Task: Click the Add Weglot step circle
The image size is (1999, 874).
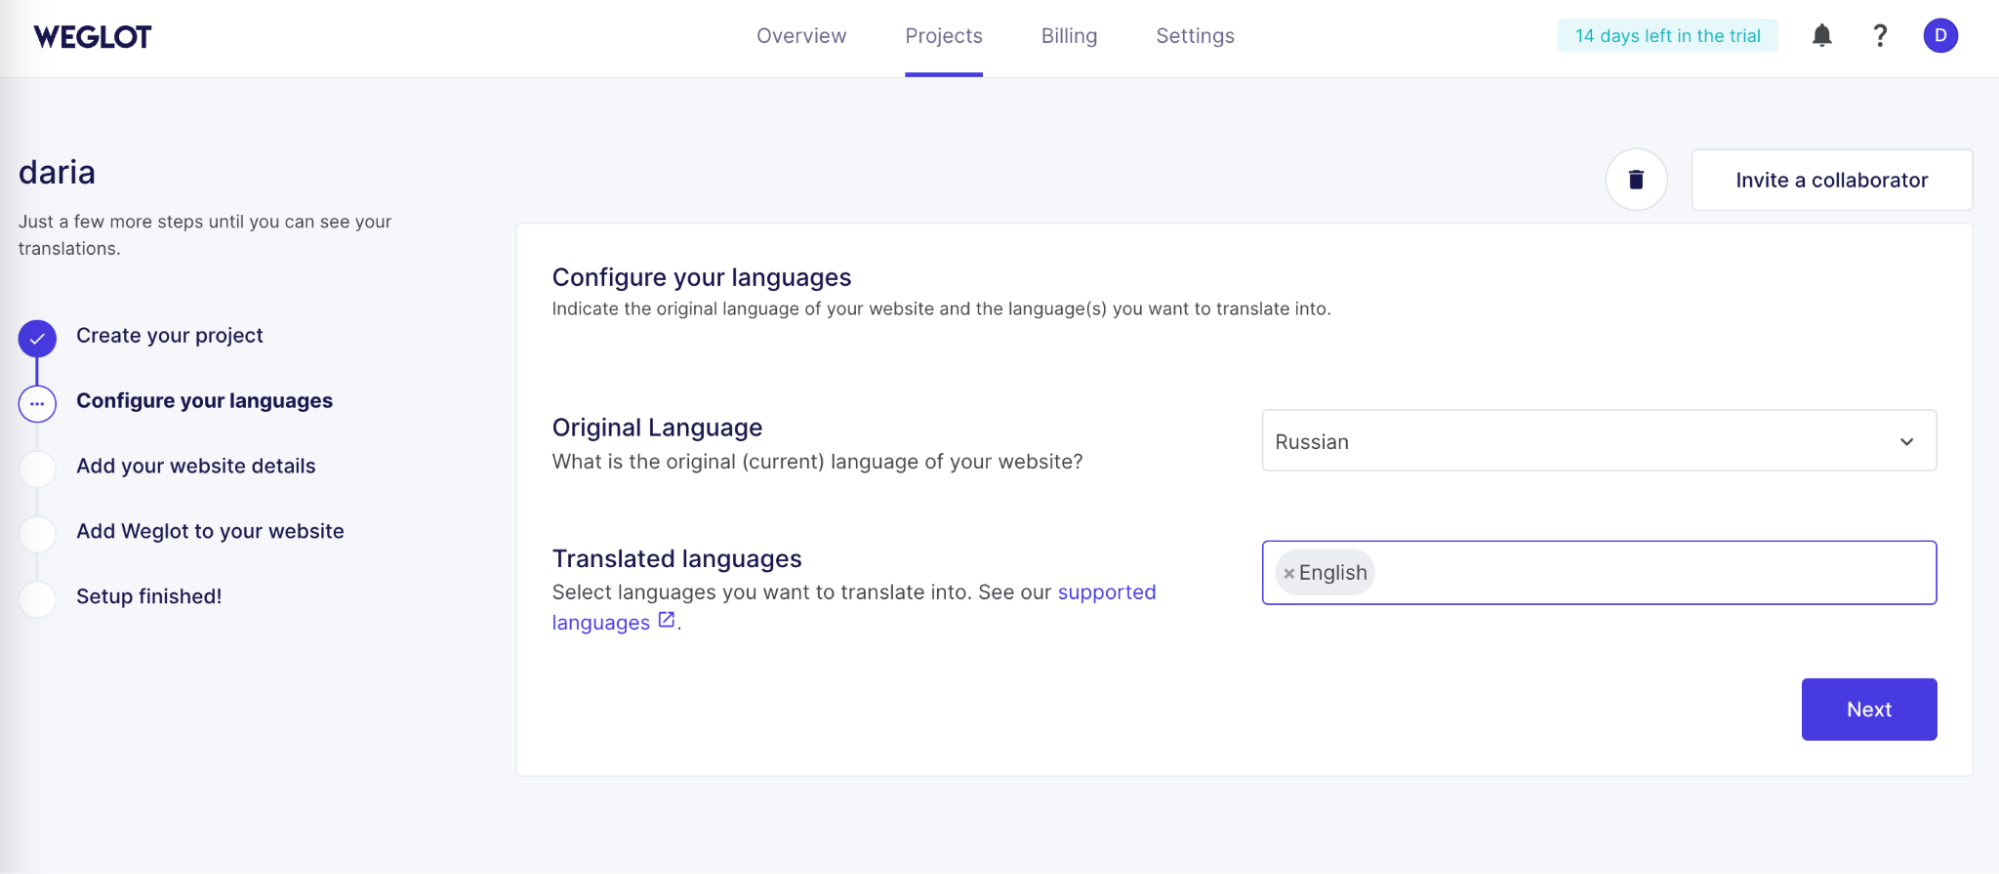Action: 37,534
